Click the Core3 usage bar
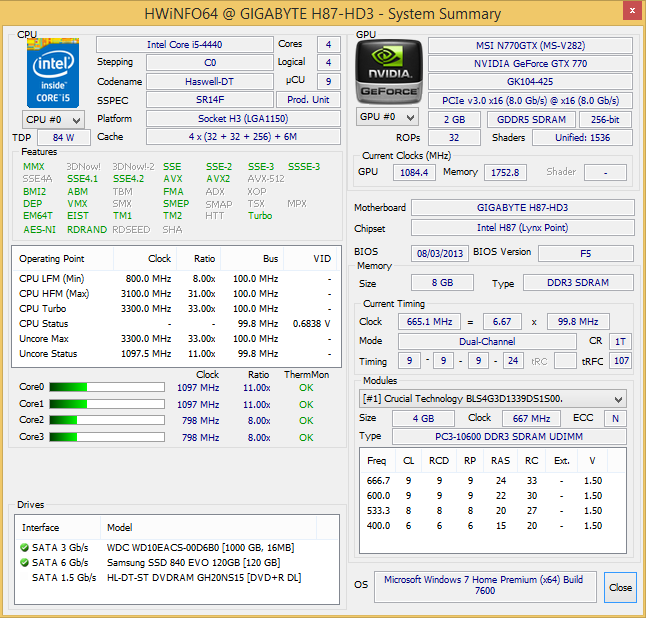Image resolution: width=646 pixels, height=618 pixels. point(107,437)
